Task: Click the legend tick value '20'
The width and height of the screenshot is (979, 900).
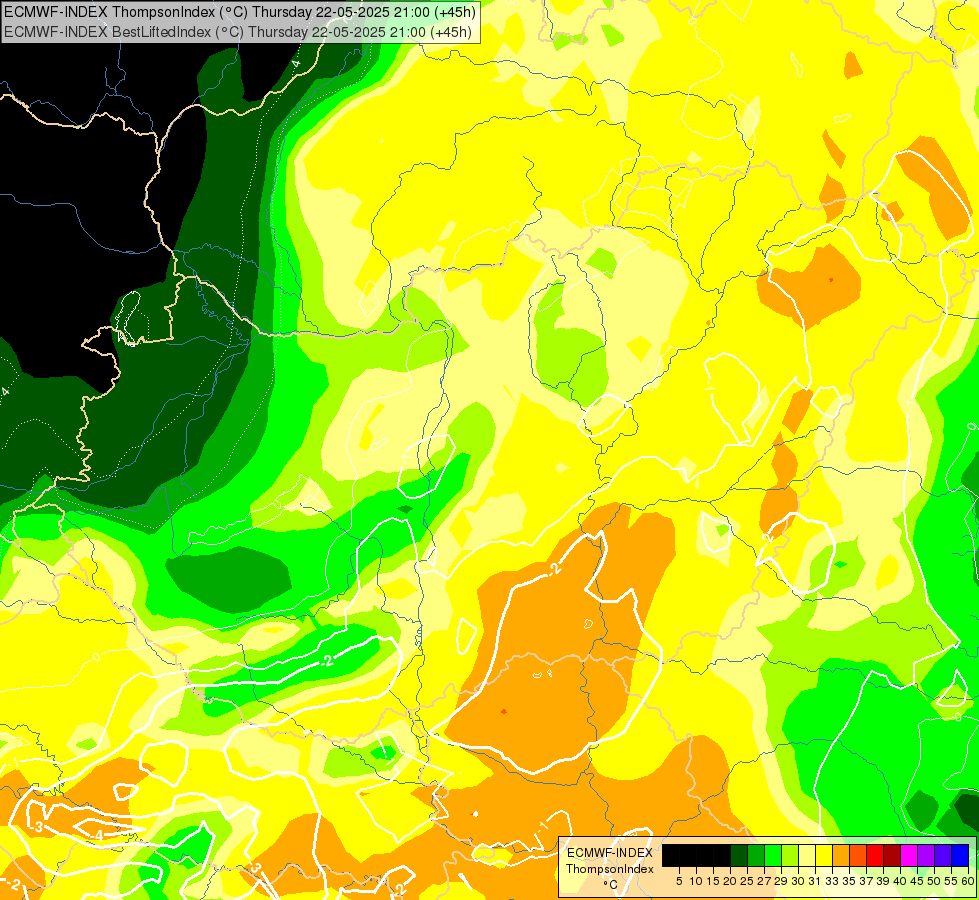Action: point(731,881)
